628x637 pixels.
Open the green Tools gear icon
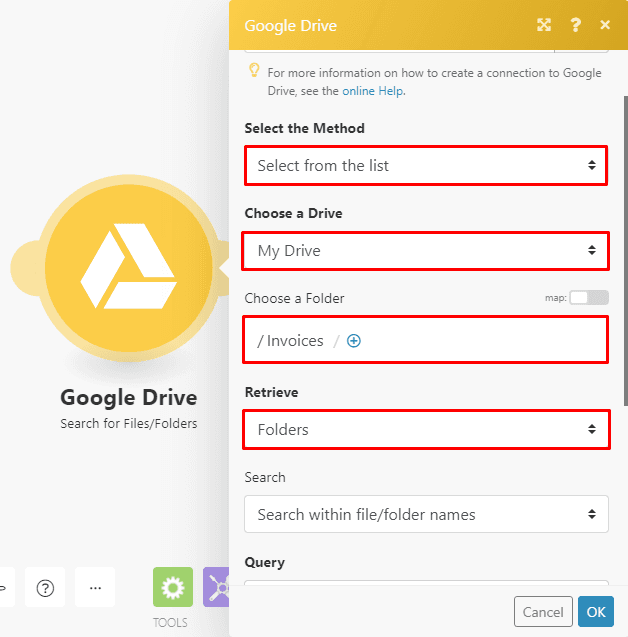(x=172, y=588)
